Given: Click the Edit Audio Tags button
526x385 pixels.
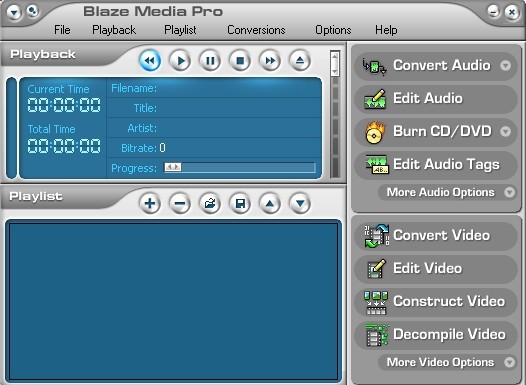Looking at the screenshot, I should 436,164.
